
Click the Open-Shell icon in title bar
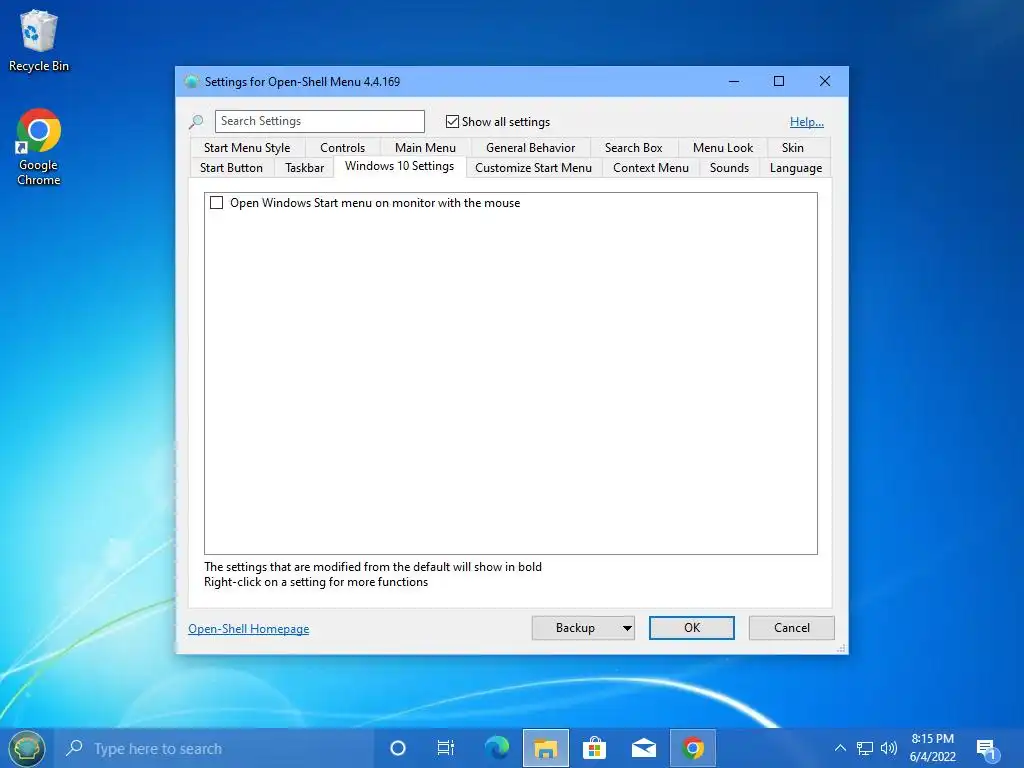point(191,82)
